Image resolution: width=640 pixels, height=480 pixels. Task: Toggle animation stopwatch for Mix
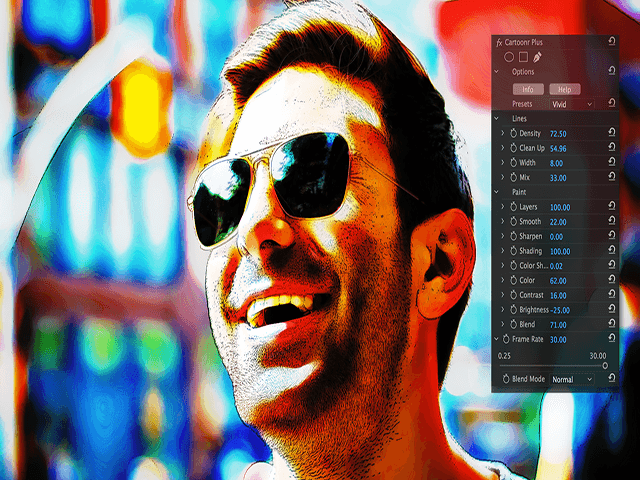[513, 178]
